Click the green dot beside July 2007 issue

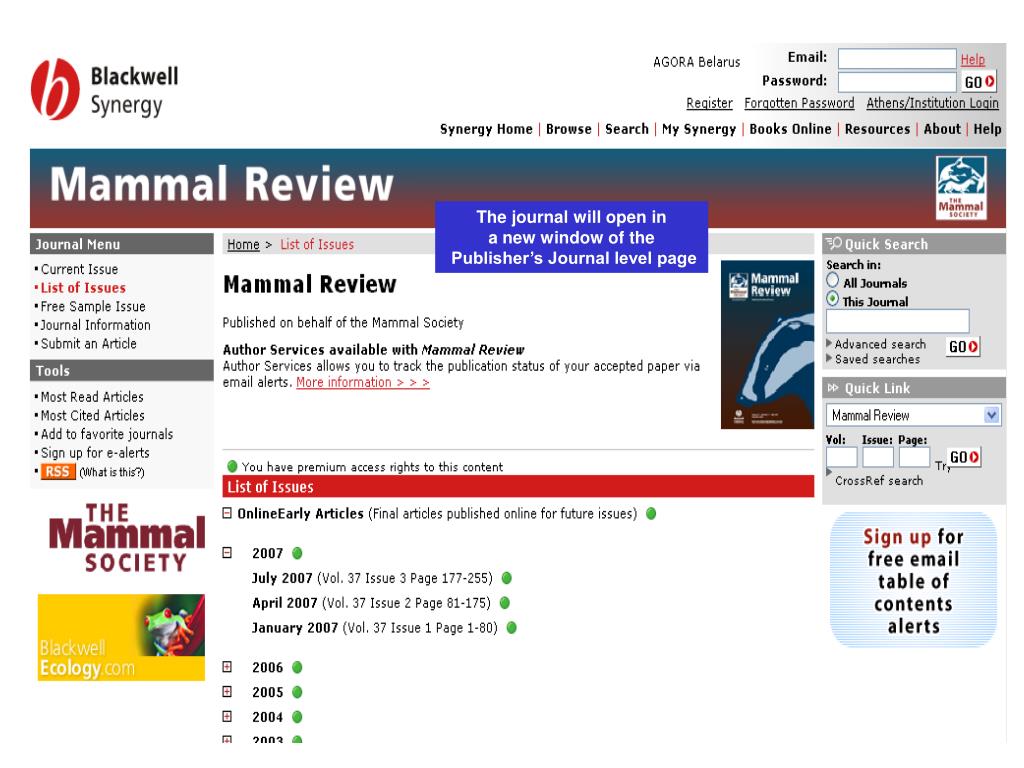coord(506,578)
